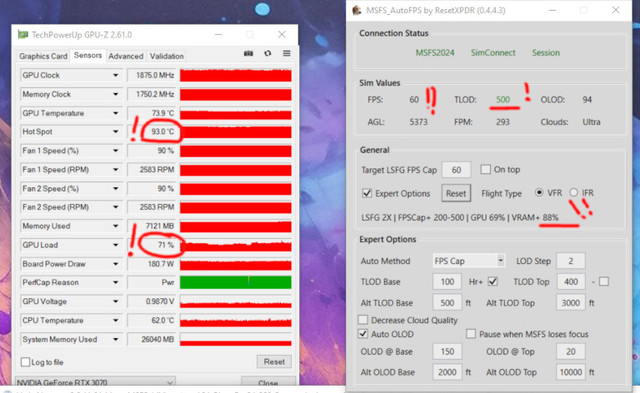Expand the GPU Load dropdown arrow
The width and height of the screenshot is (640, 393).
point(116,245)
